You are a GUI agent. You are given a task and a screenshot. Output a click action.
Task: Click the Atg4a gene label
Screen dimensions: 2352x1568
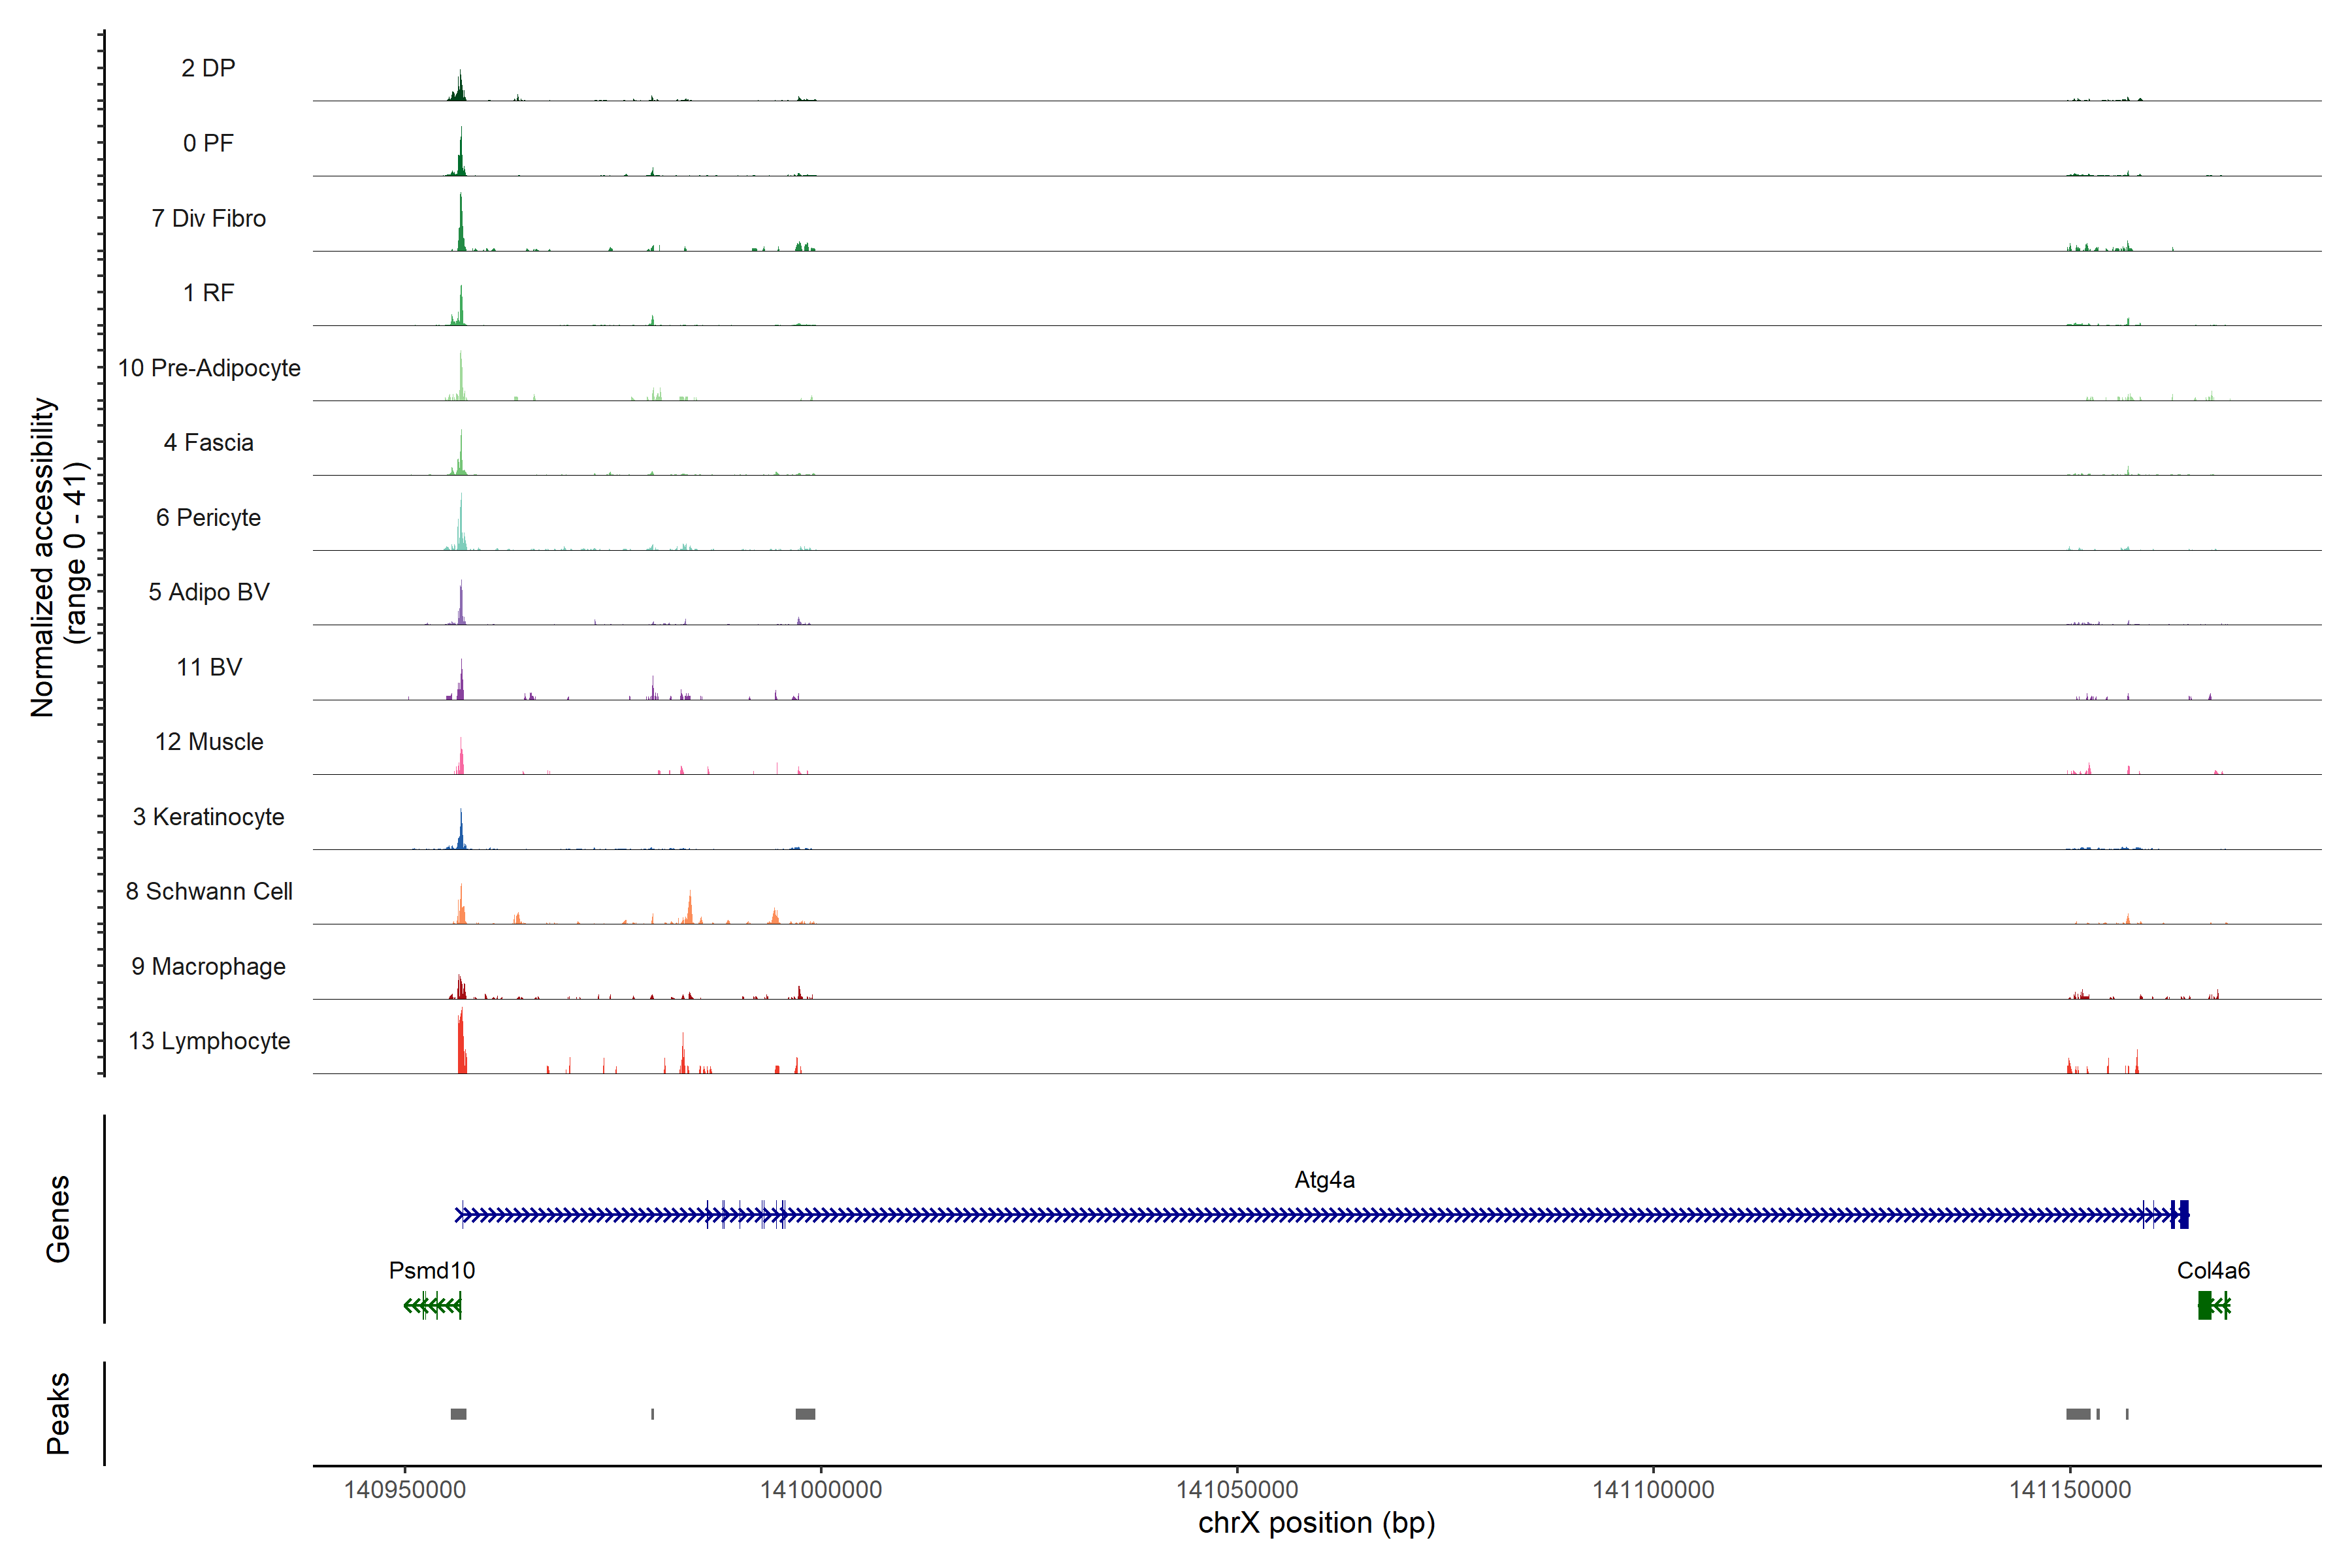click(1324, 1180)
